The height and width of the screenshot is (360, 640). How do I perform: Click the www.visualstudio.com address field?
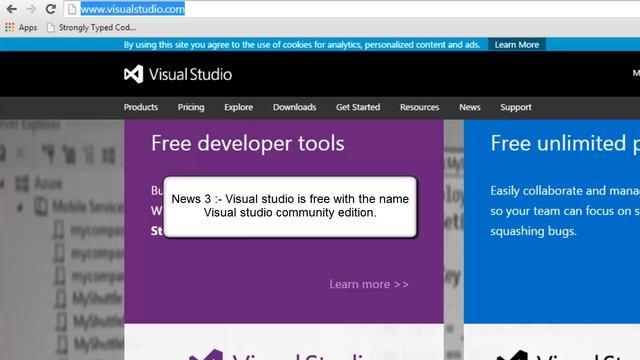point(351,9)
